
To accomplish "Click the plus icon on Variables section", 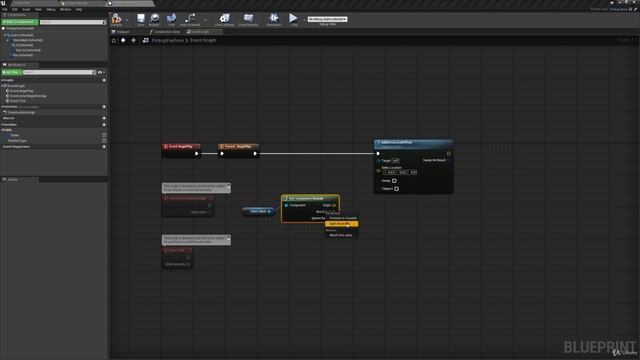I will tap(104, 124).
